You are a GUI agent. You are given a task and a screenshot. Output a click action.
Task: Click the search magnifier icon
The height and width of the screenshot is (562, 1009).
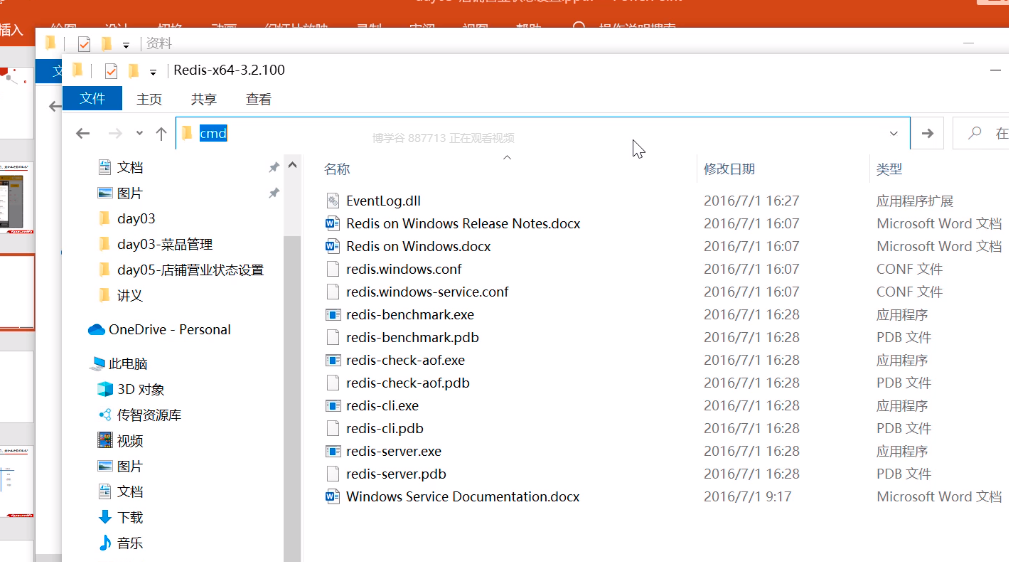(x=974, y=133)
